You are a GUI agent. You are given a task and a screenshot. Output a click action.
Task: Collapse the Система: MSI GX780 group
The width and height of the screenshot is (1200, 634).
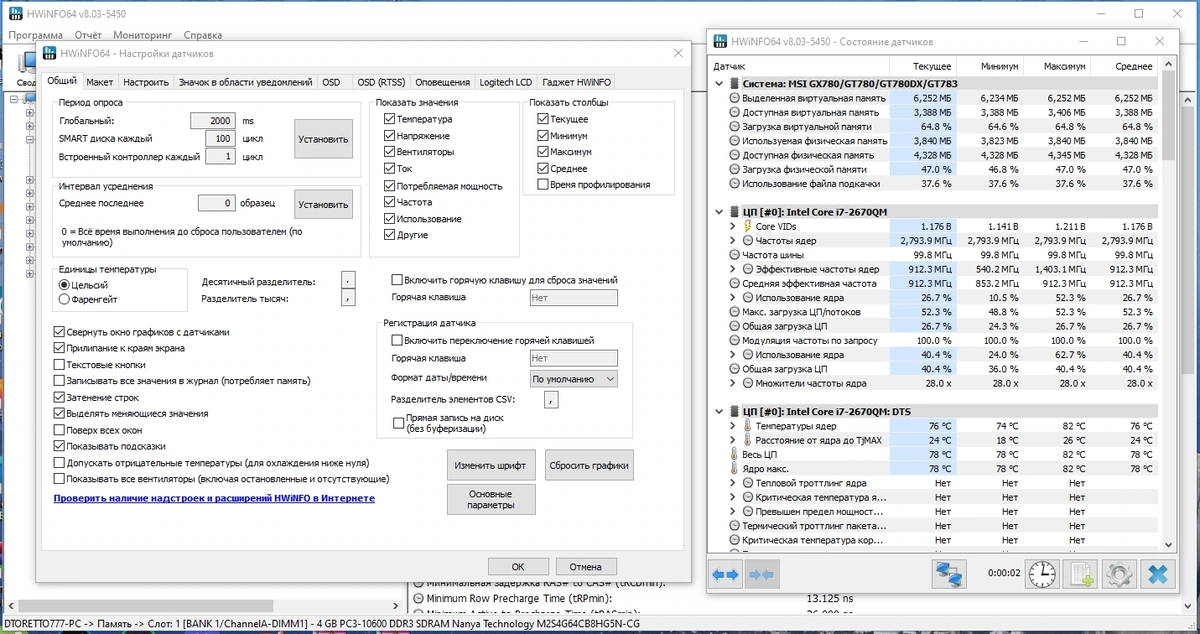(720, 84)
